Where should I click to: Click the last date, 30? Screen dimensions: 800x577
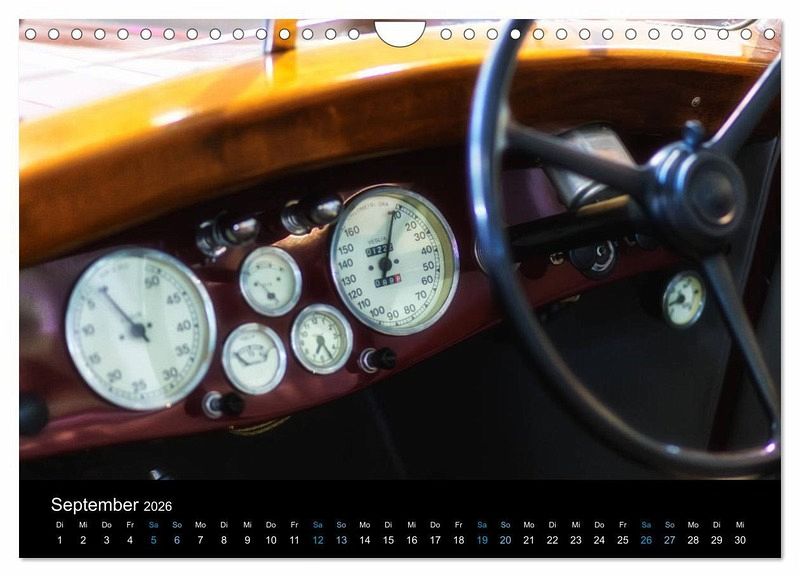tap(740, 541)
